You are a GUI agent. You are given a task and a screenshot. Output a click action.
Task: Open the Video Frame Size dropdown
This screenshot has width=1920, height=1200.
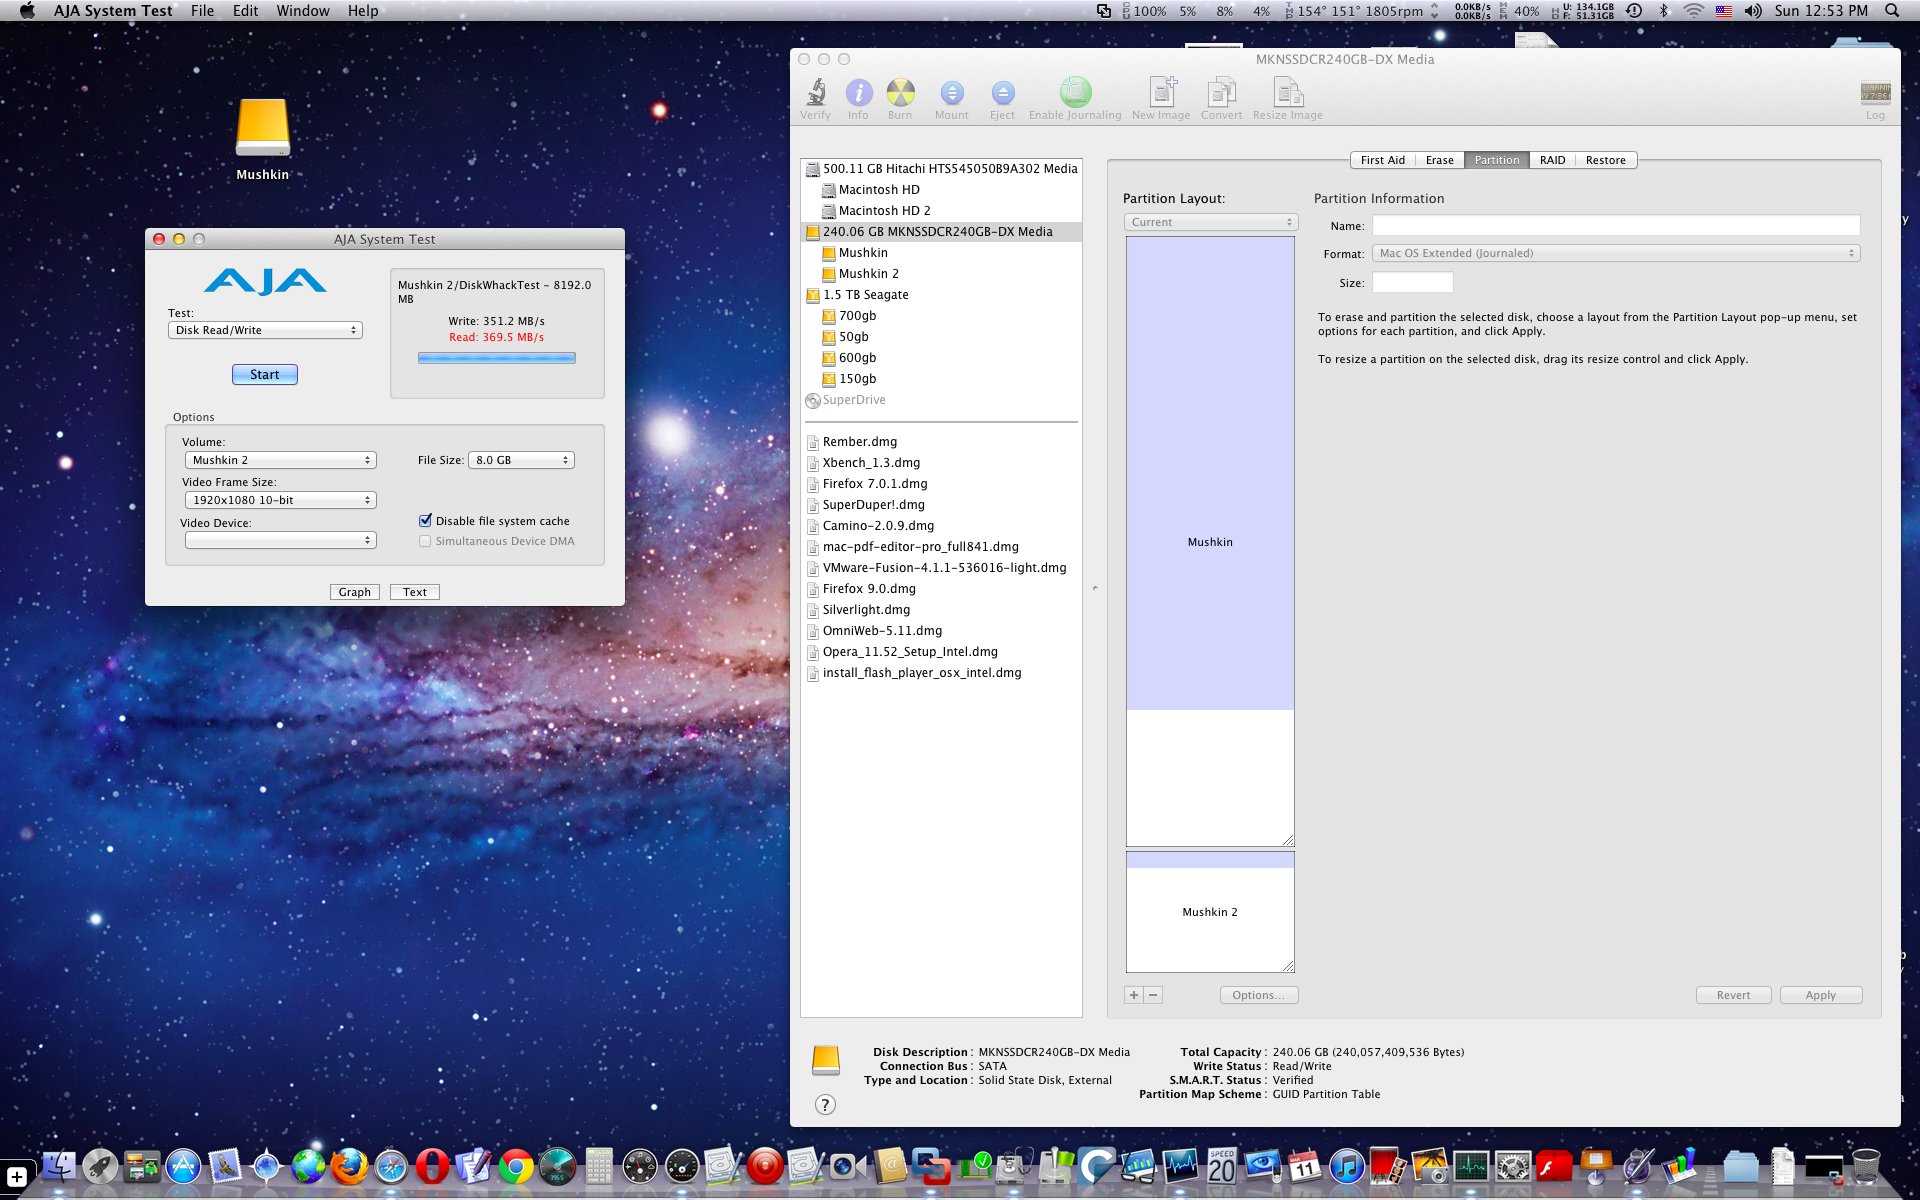pyautogui.click(x=280, y=500)
